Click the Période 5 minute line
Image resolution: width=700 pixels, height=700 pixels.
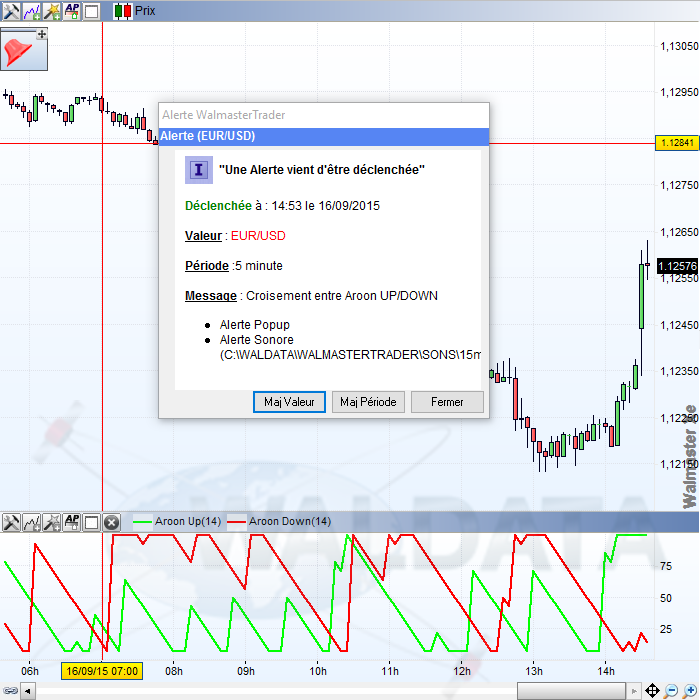pyautogui.click(x=233, y=266)
